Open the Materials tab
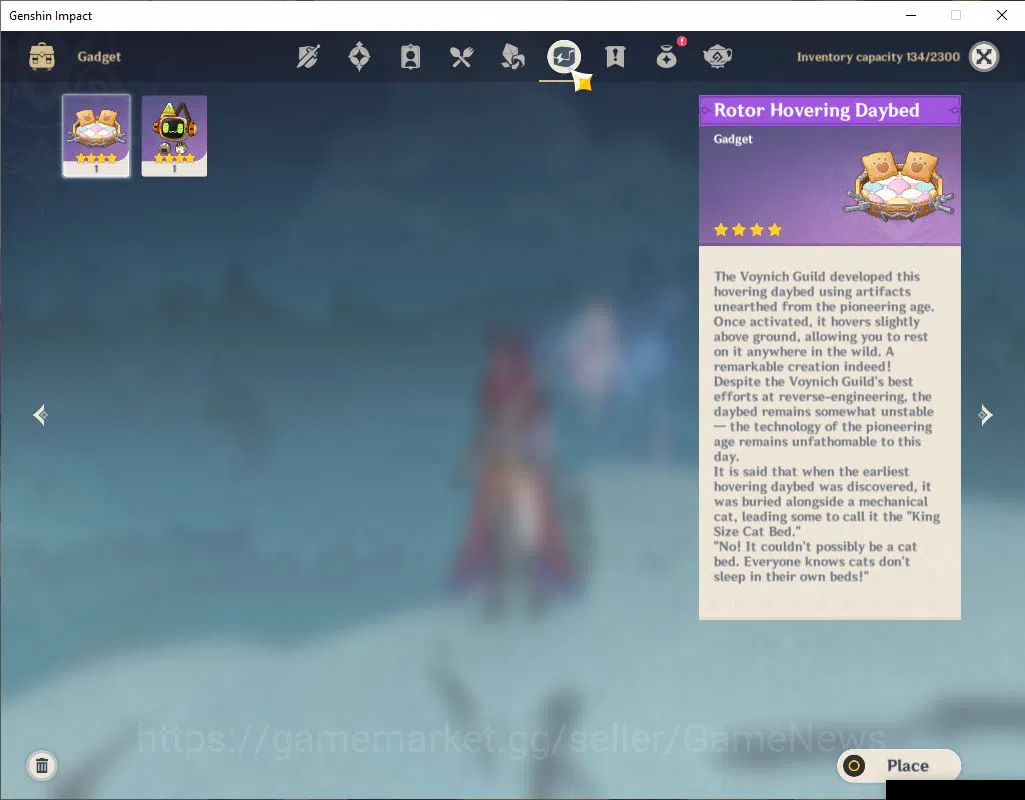Viewport: 1025px width, 800px height. tap(512, 57)
